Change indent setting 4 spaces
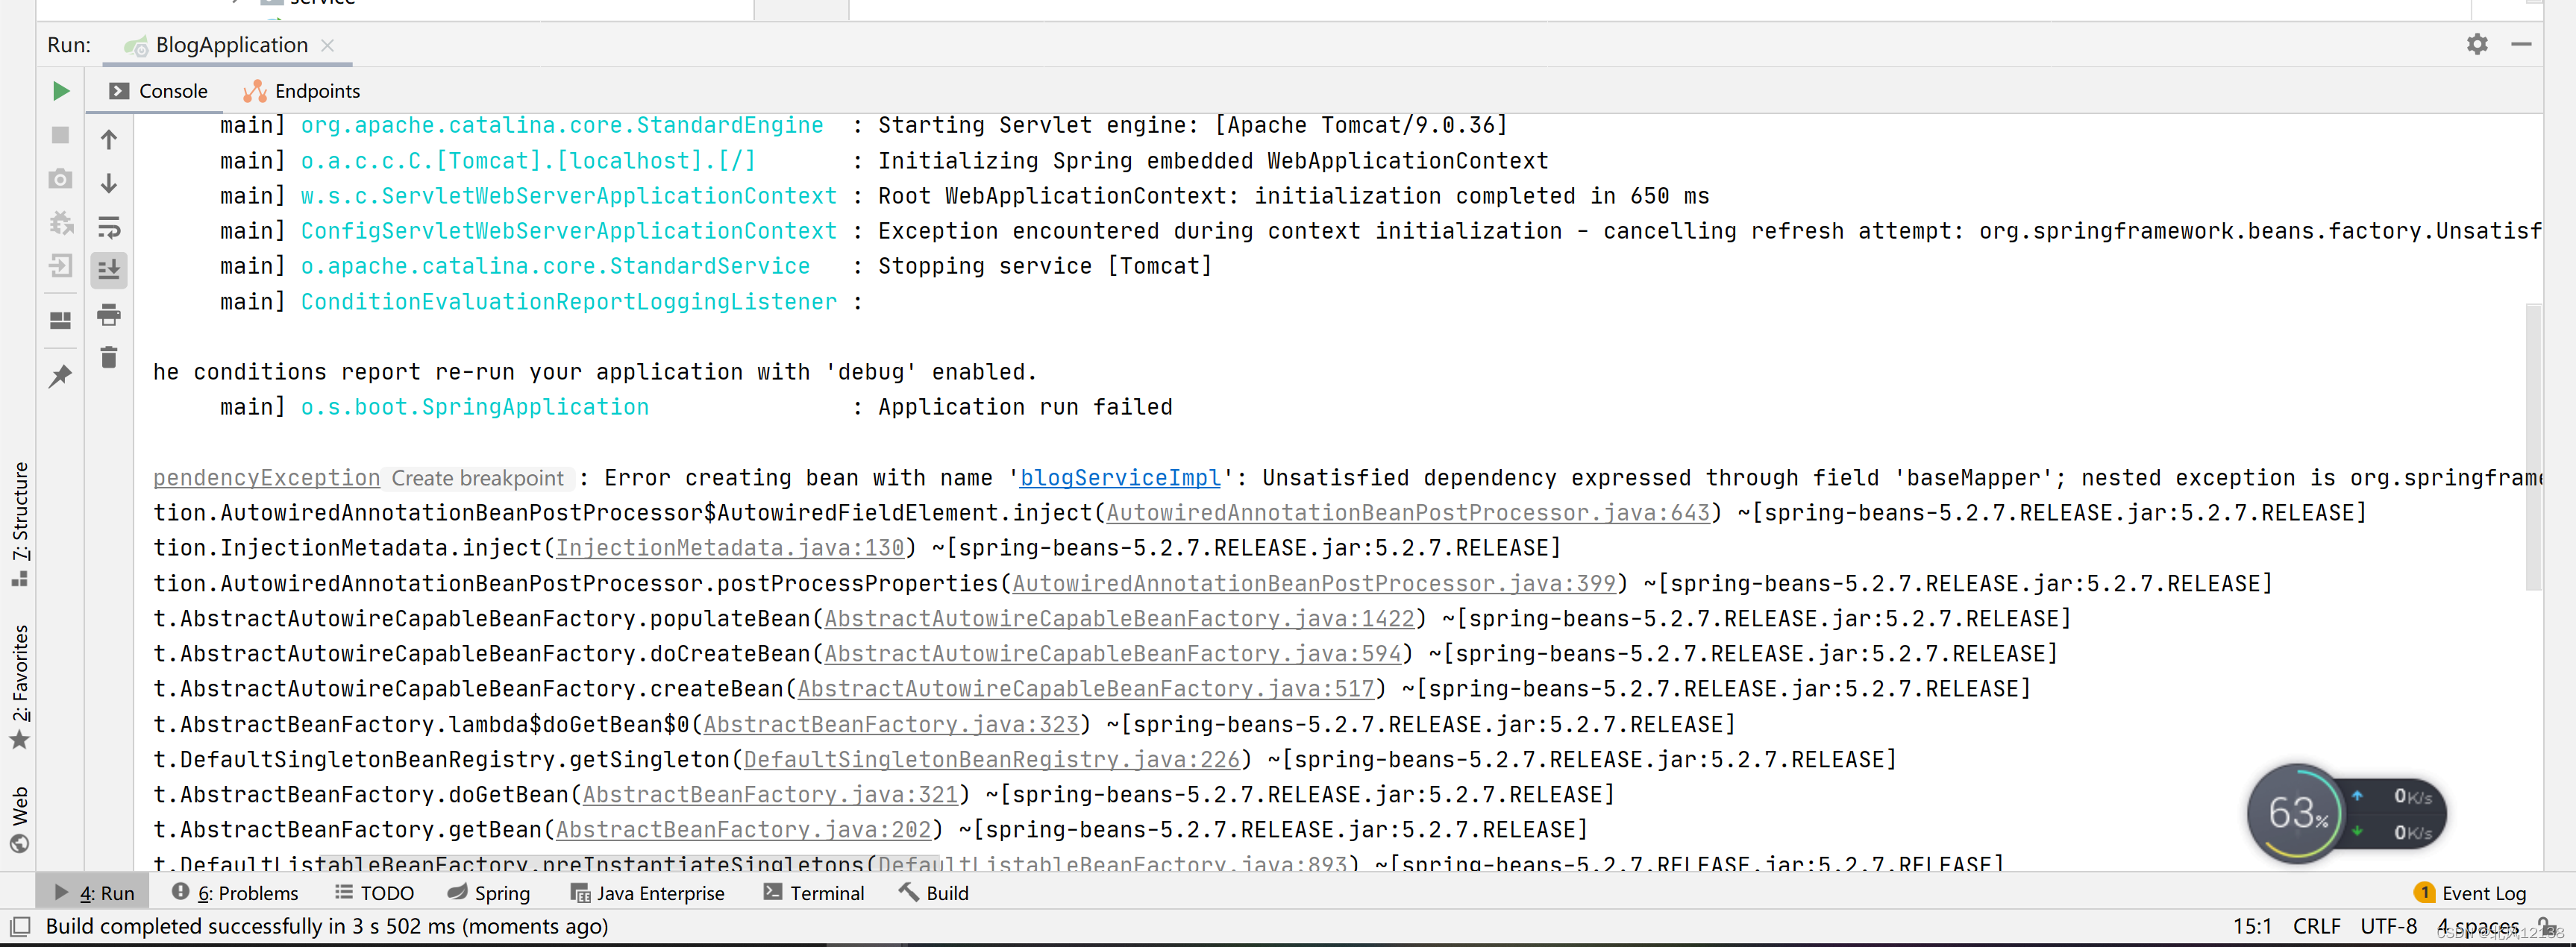Screen dimensions: 2576x947 pyautogui.click(x=2478, y=926)
